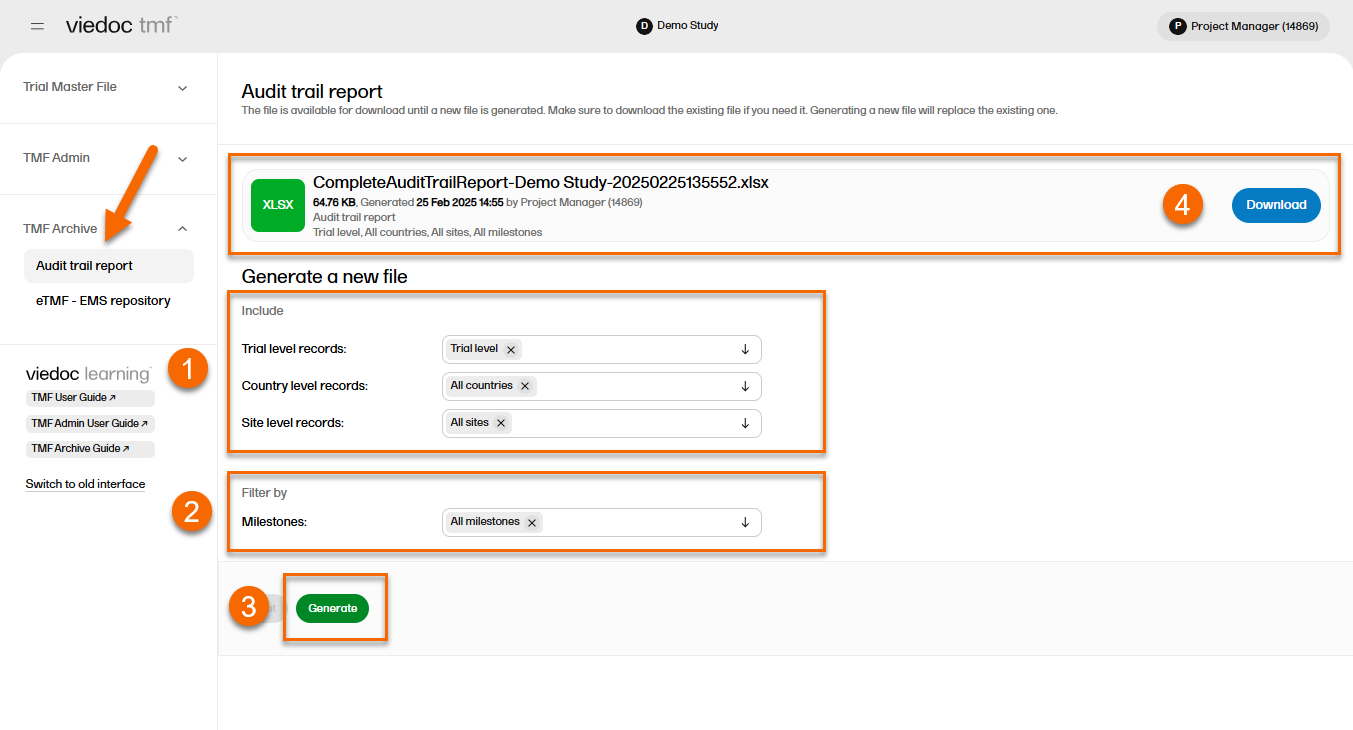This screenshot has height=730, width=1353.
Task: Click the green XLSX file icon
Action: click(278, 205)
